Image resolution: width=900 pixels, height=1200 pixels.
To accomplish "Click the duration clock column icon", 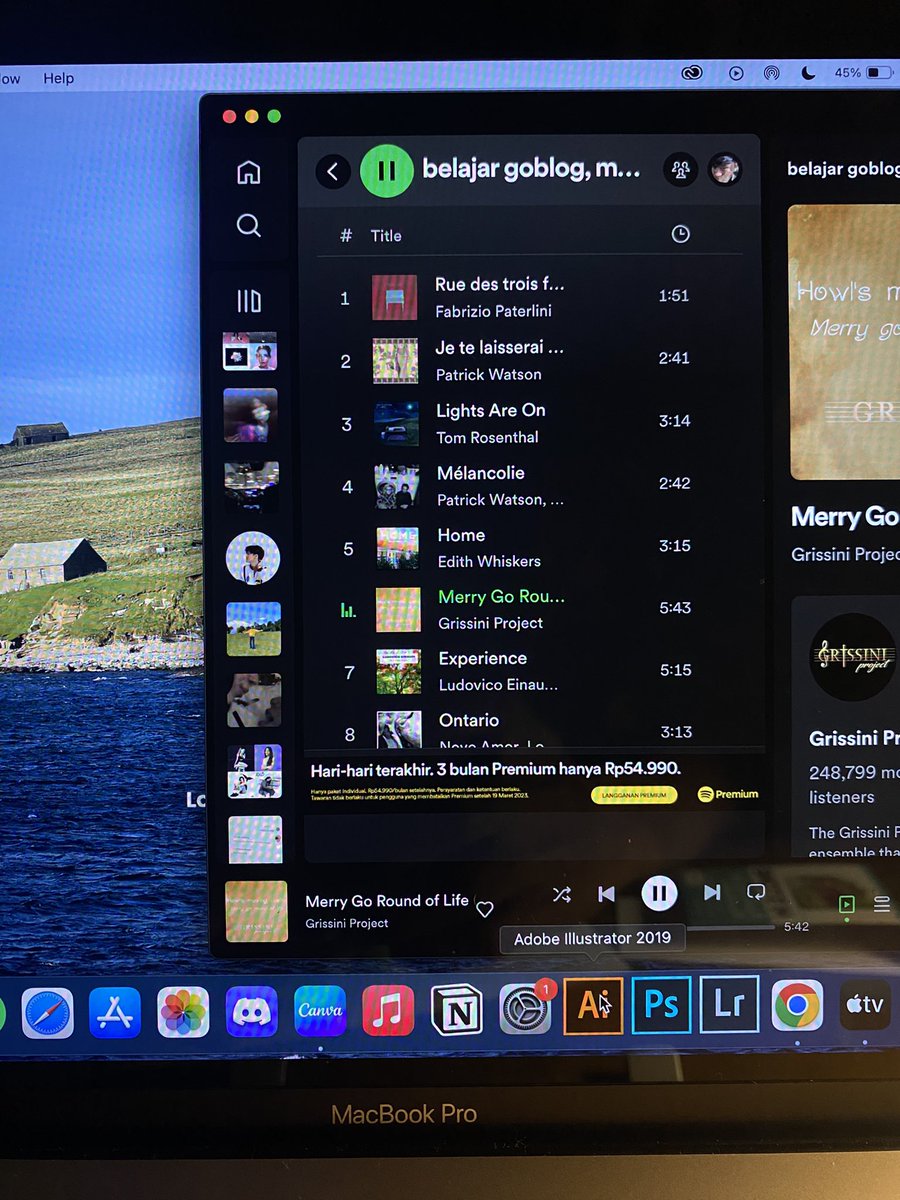I will coord(680,234).
